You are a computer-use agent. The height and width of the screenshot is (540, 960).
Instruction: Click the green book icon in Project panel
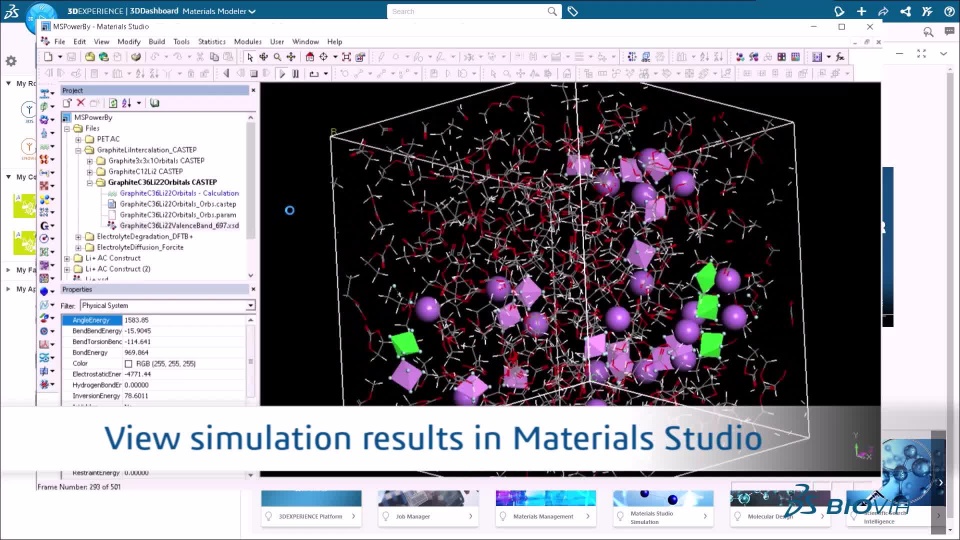coord(154,103)
